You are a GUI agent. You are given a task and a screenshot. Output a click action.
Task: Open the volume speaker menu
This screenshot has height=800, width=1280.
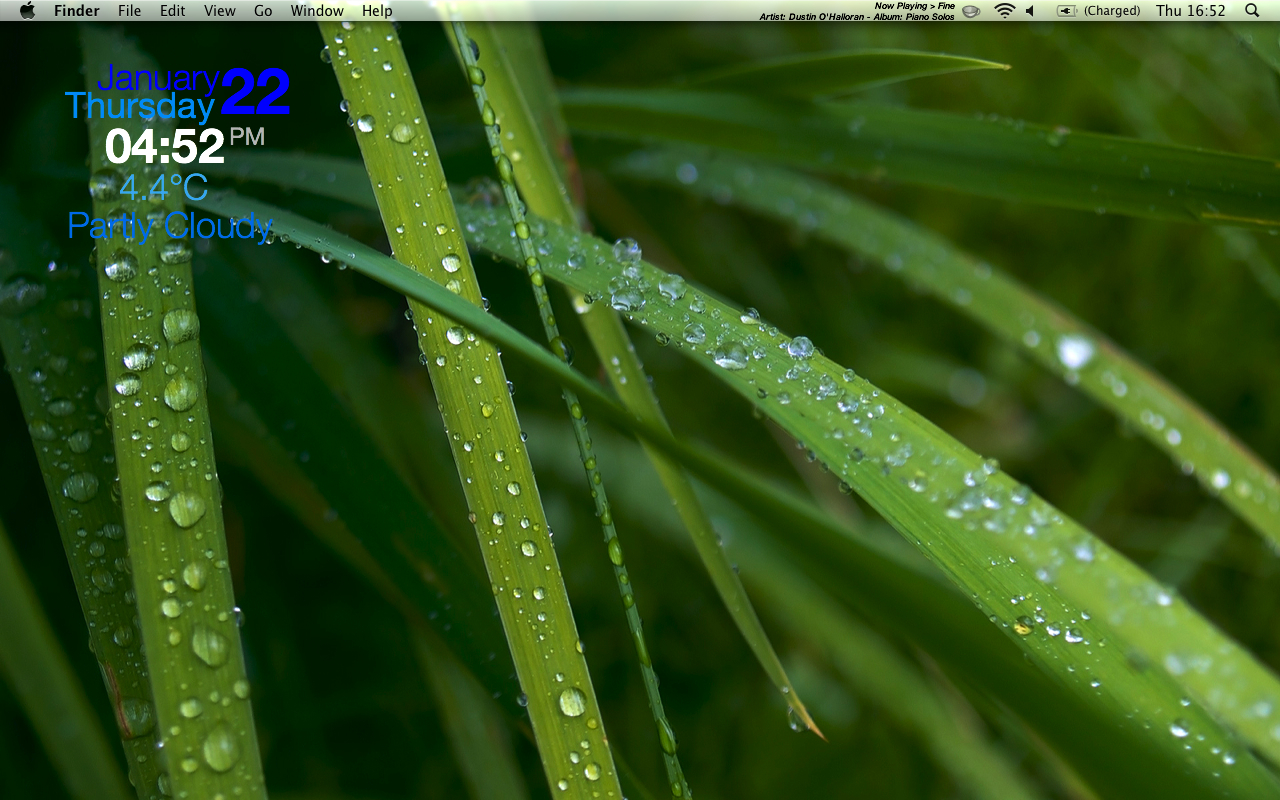(x=1030, y=11)
